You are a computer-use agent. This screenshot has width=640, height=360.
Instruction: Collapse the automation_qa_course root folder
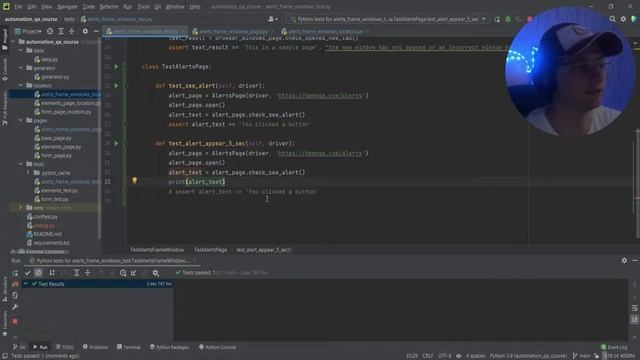click(x=13, y=42)
